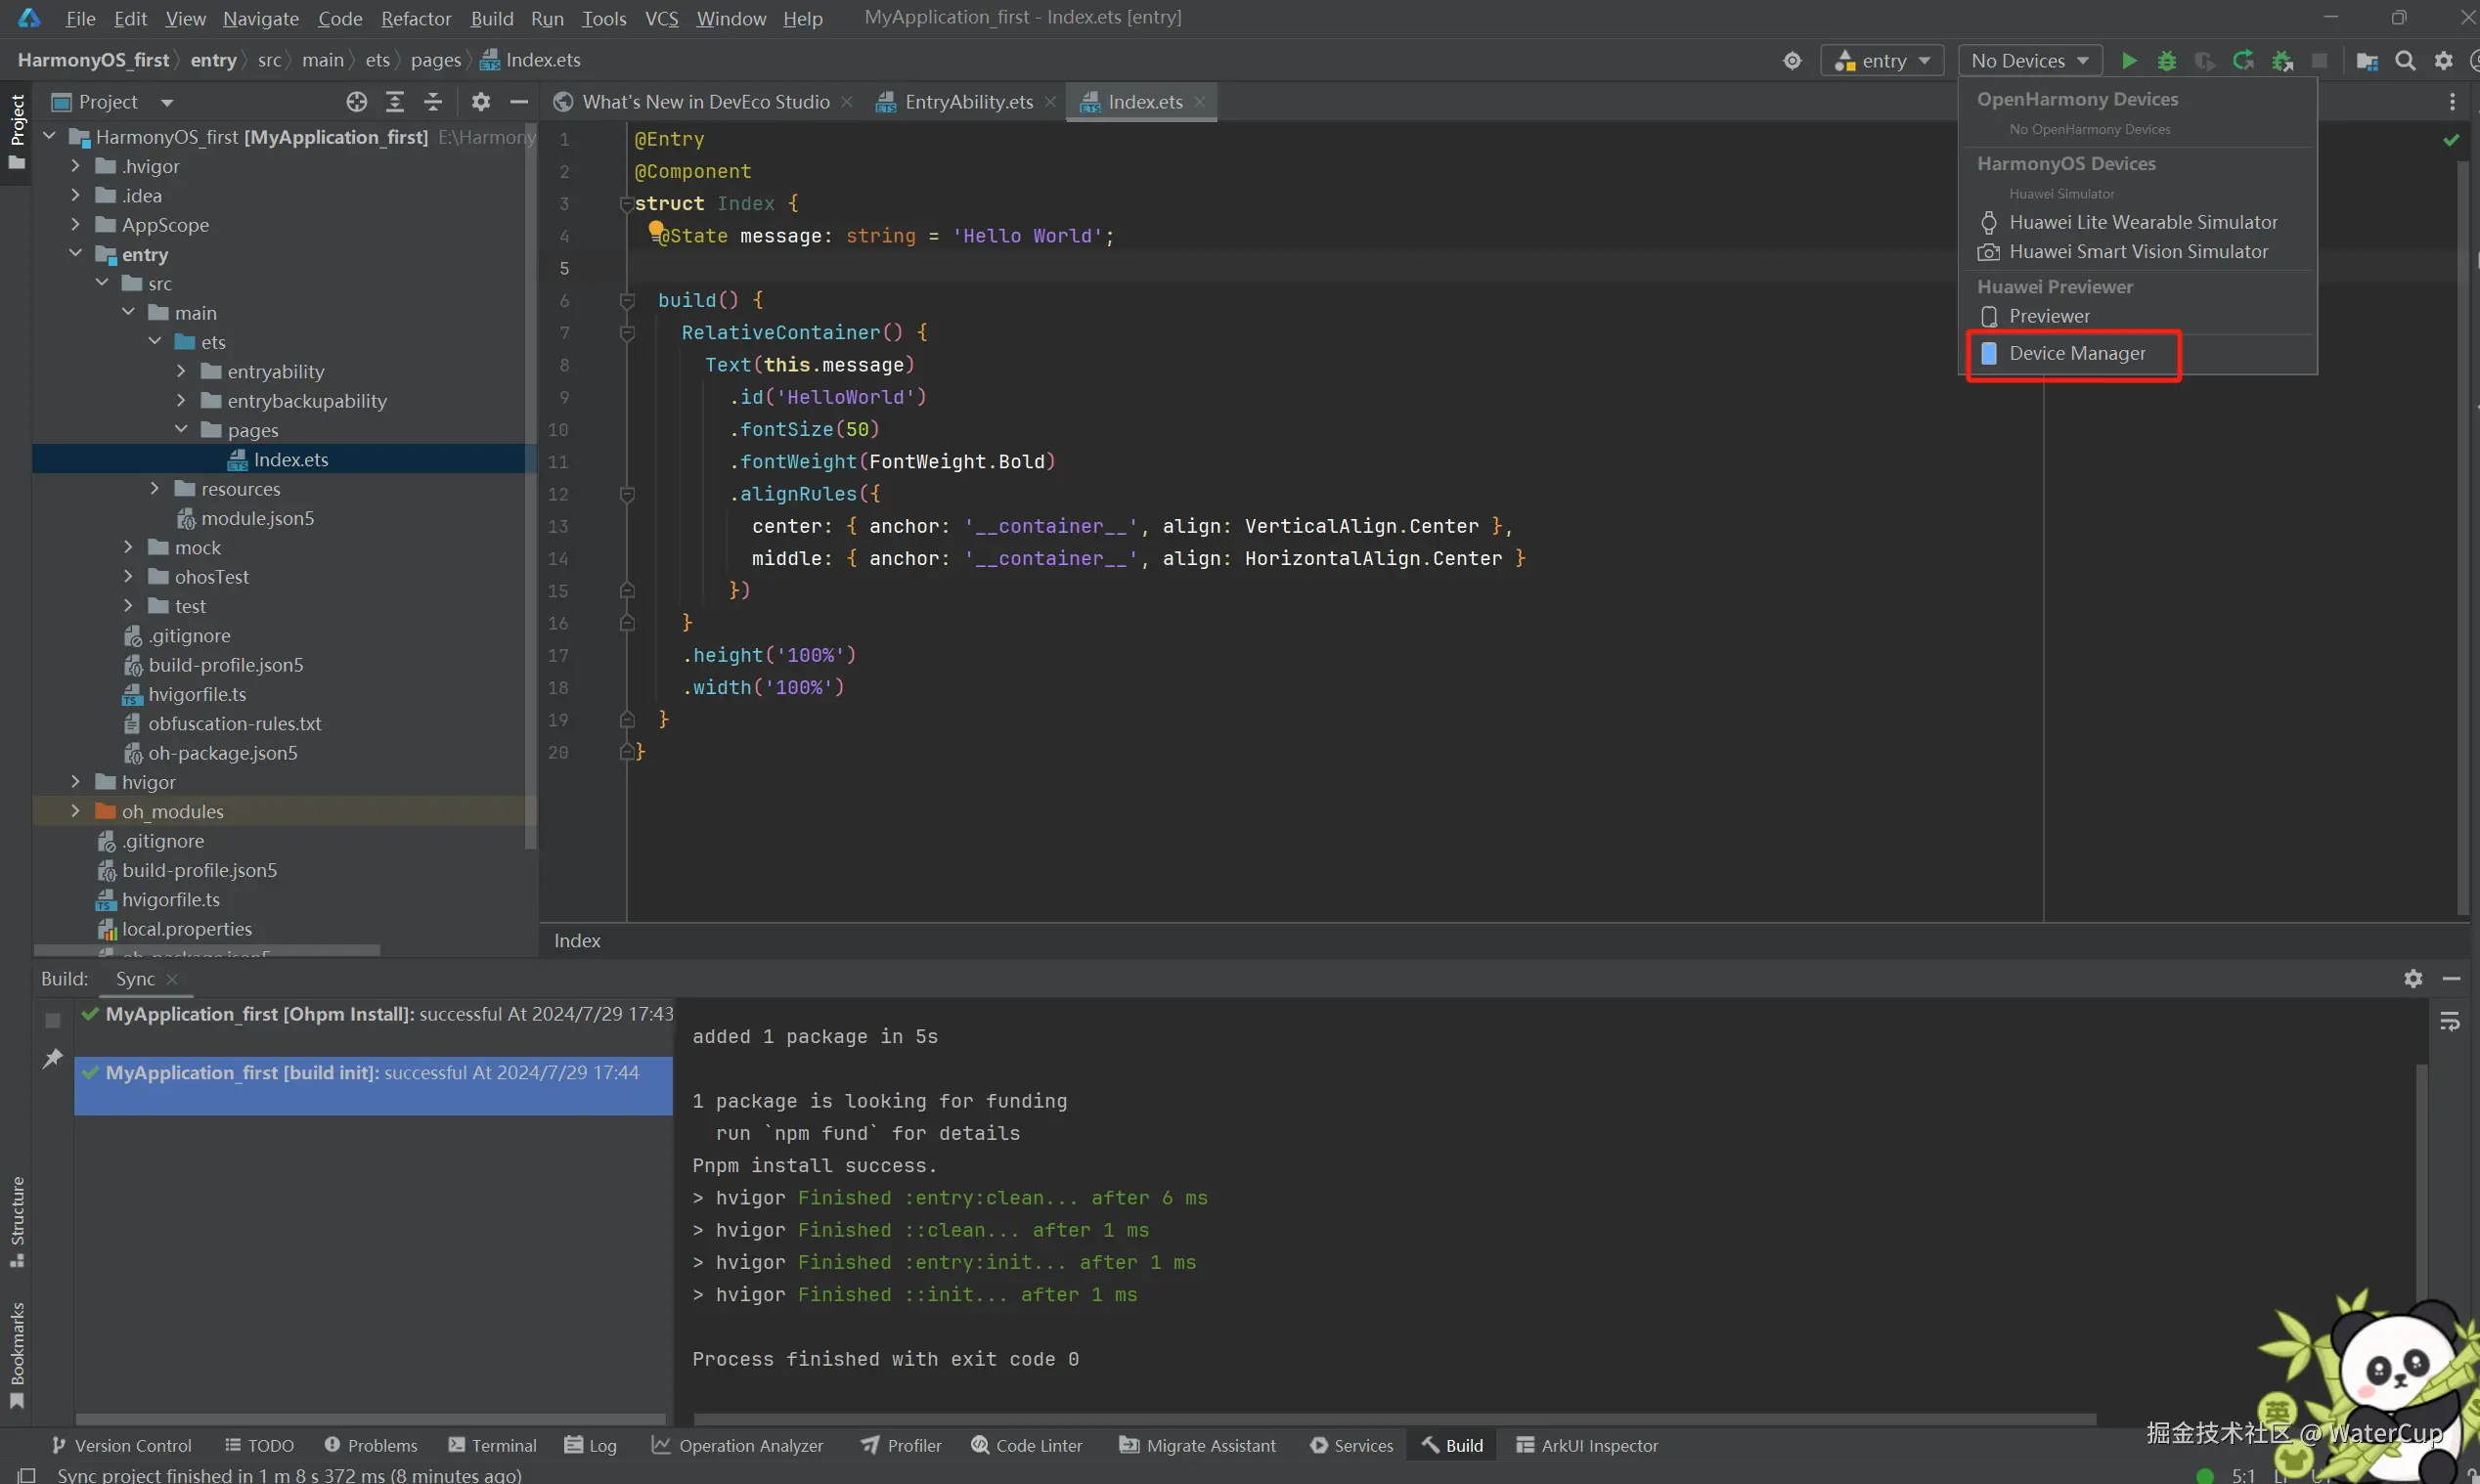This screenshot has height=1484, width=2480.
Task: Select Device Manager in devices list
Action: tap(2076, 353)
